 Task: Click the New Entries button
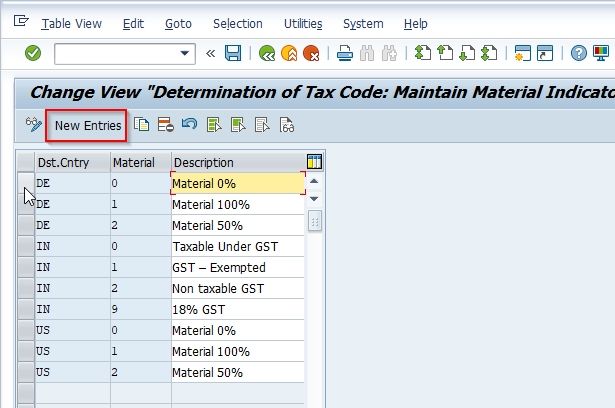(x=88, y=126)
